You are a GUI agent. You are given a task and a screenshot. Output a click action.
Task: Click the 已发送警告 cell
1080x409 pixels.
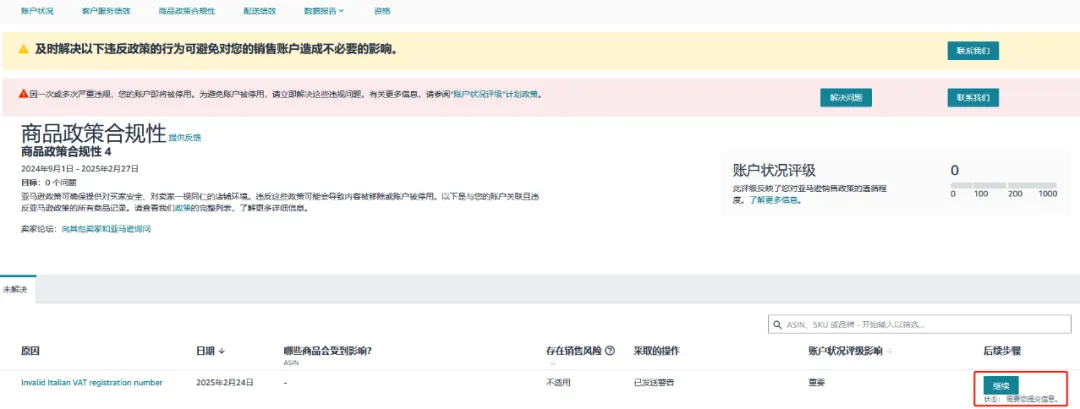click(654, 382)
